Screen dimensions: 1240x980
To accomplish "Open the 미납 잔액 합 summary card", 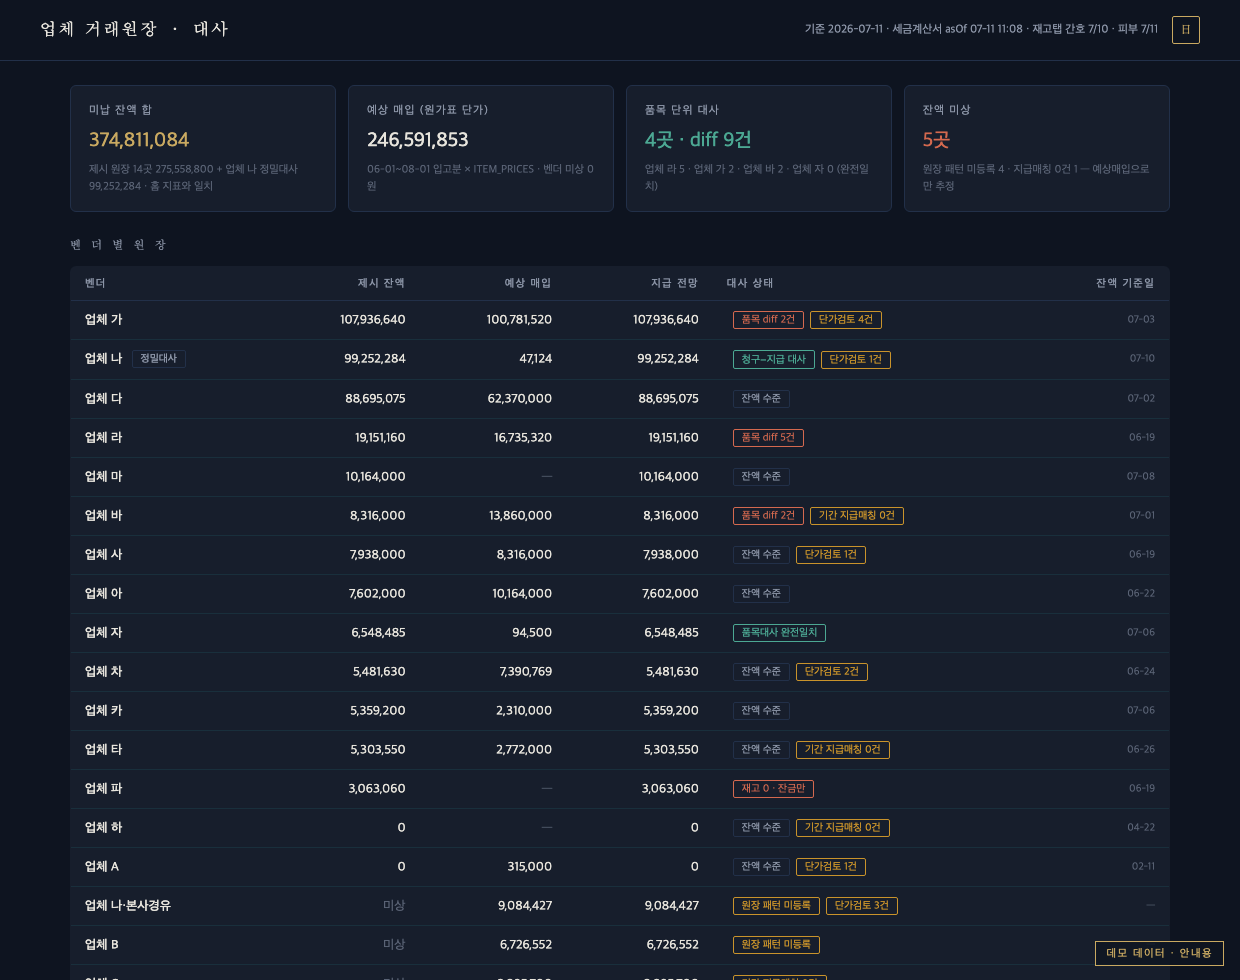I will 203,148.
